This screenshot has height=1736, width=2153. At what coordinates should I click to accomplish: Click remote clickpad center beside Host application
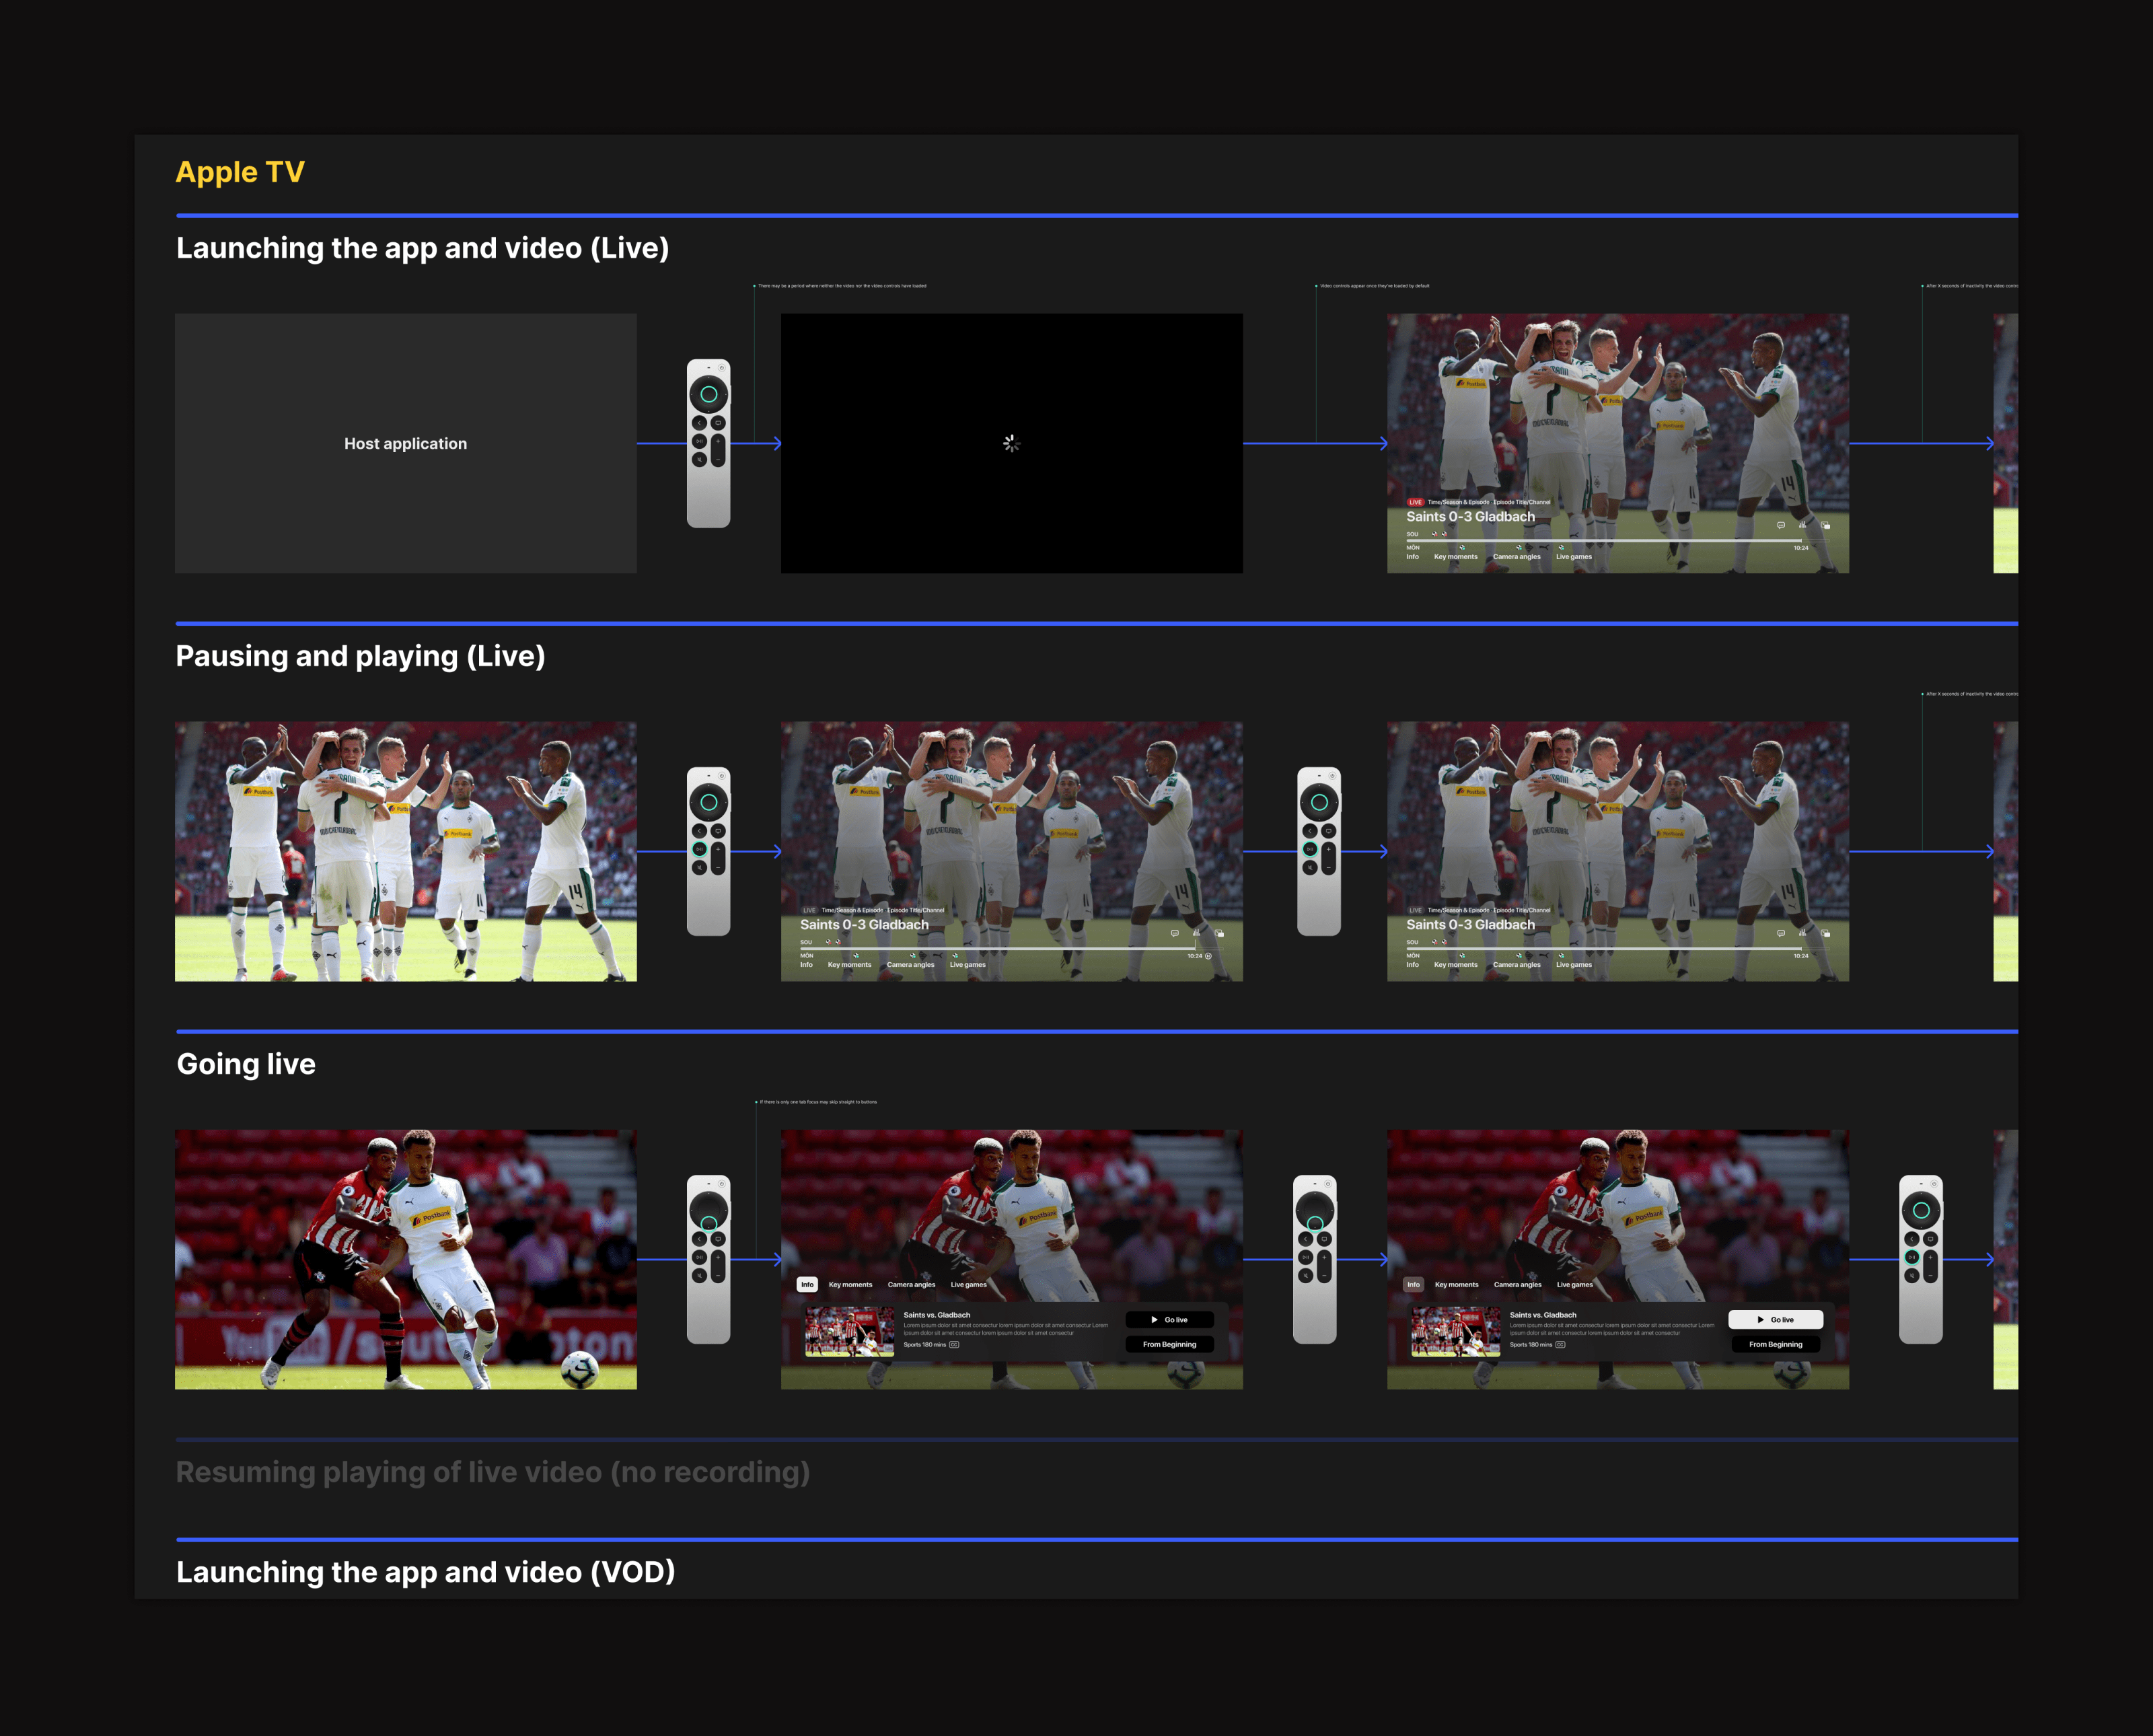(x=708, y=394)
